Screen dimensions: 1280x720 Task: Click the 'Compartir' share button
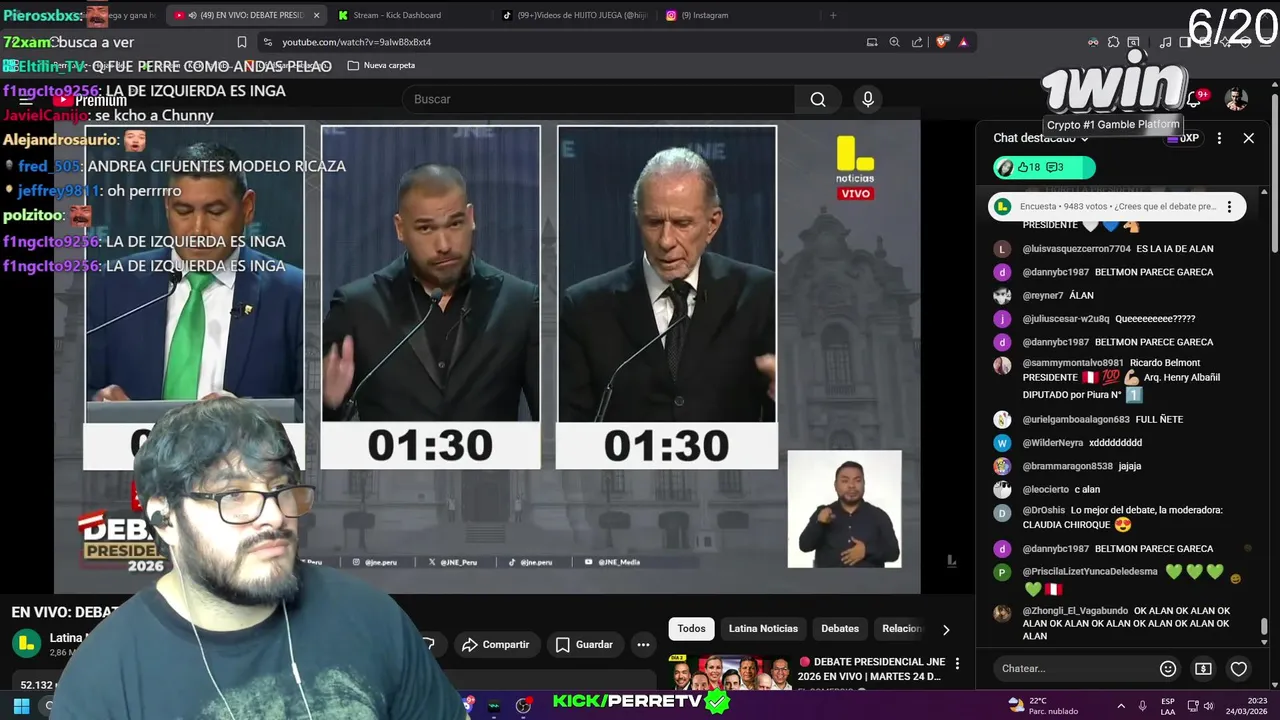(x=496, y=645)
